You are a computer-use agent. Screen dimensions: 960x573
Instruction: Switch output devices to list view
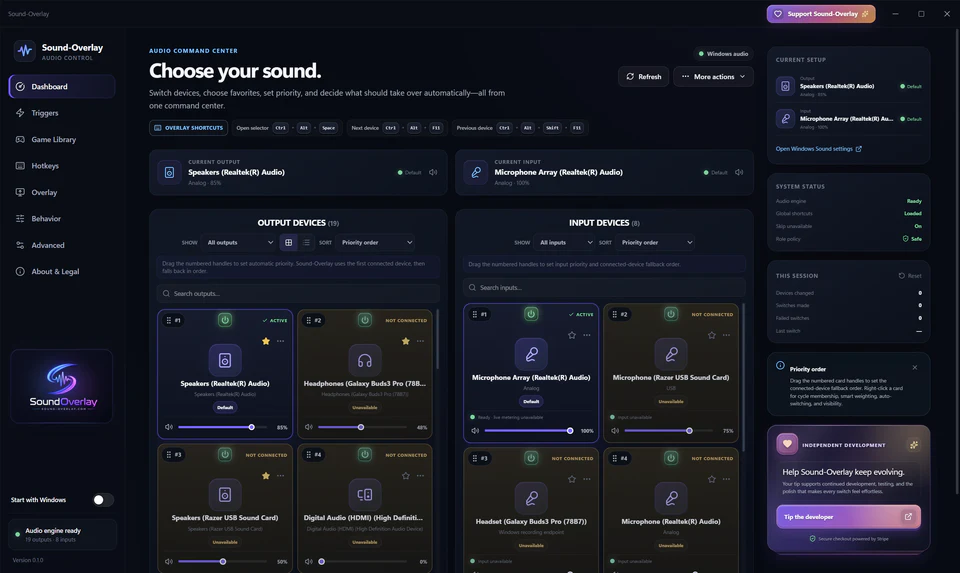306,242
